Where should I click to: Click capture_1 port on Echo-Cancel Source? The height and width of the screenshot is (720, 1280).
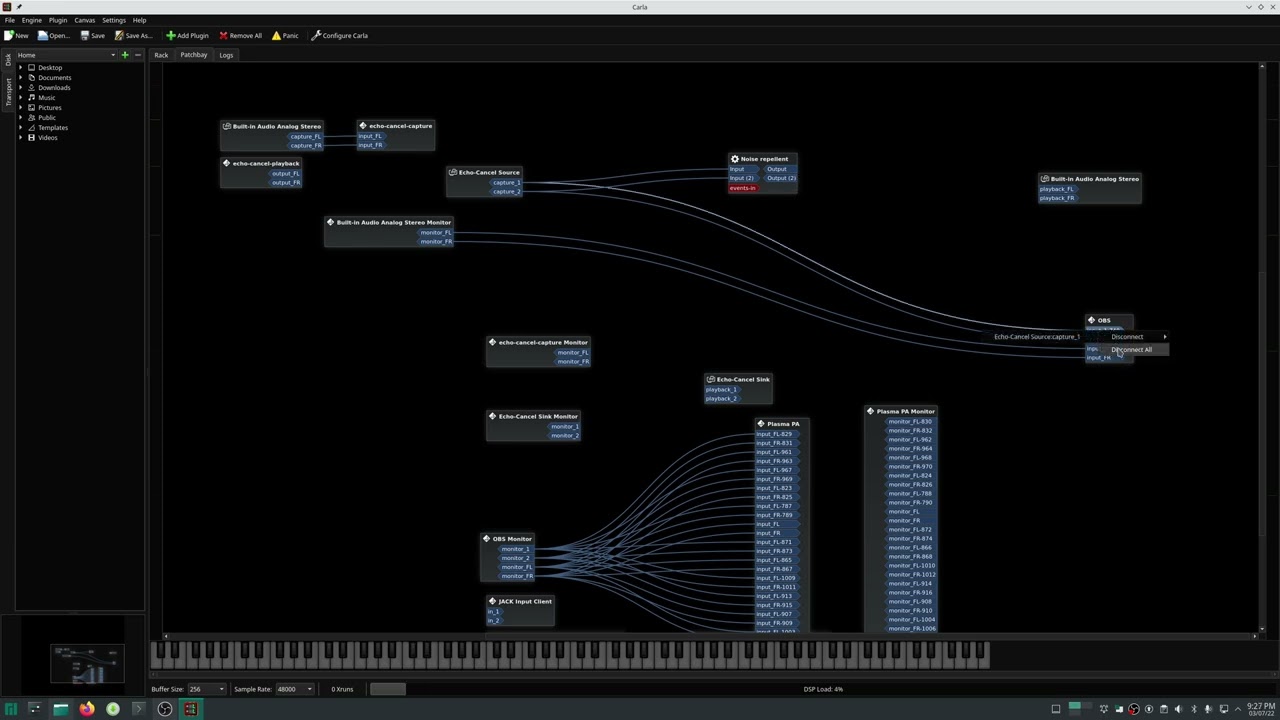tap(507, 183)
